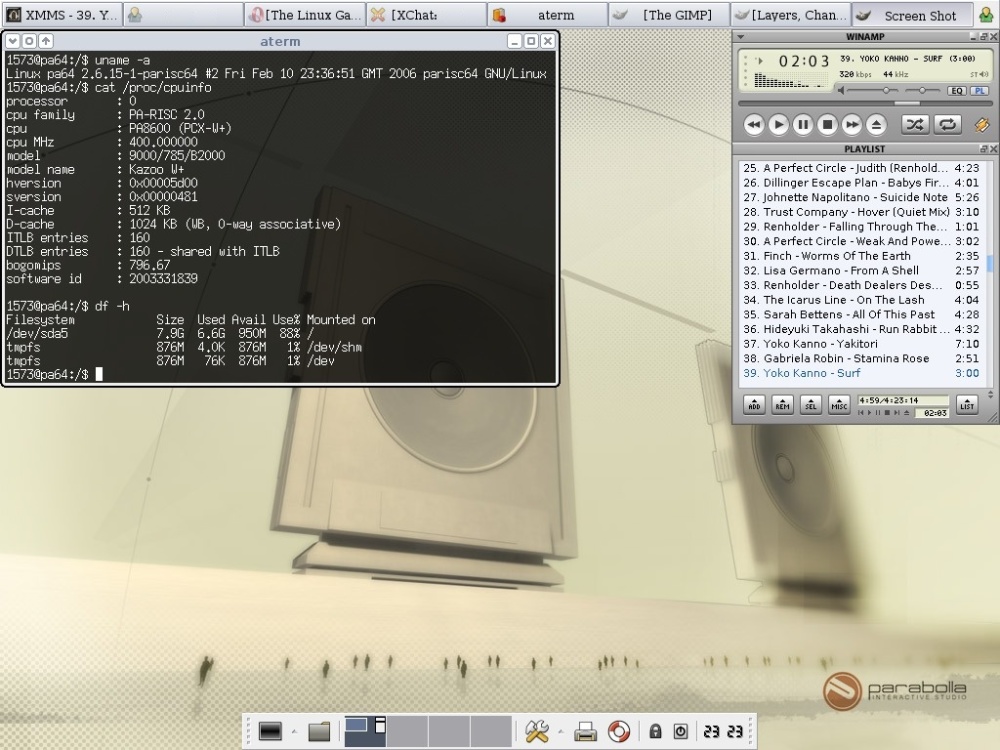Click the playlist scroll up/down arrows

tap(990, 395)
